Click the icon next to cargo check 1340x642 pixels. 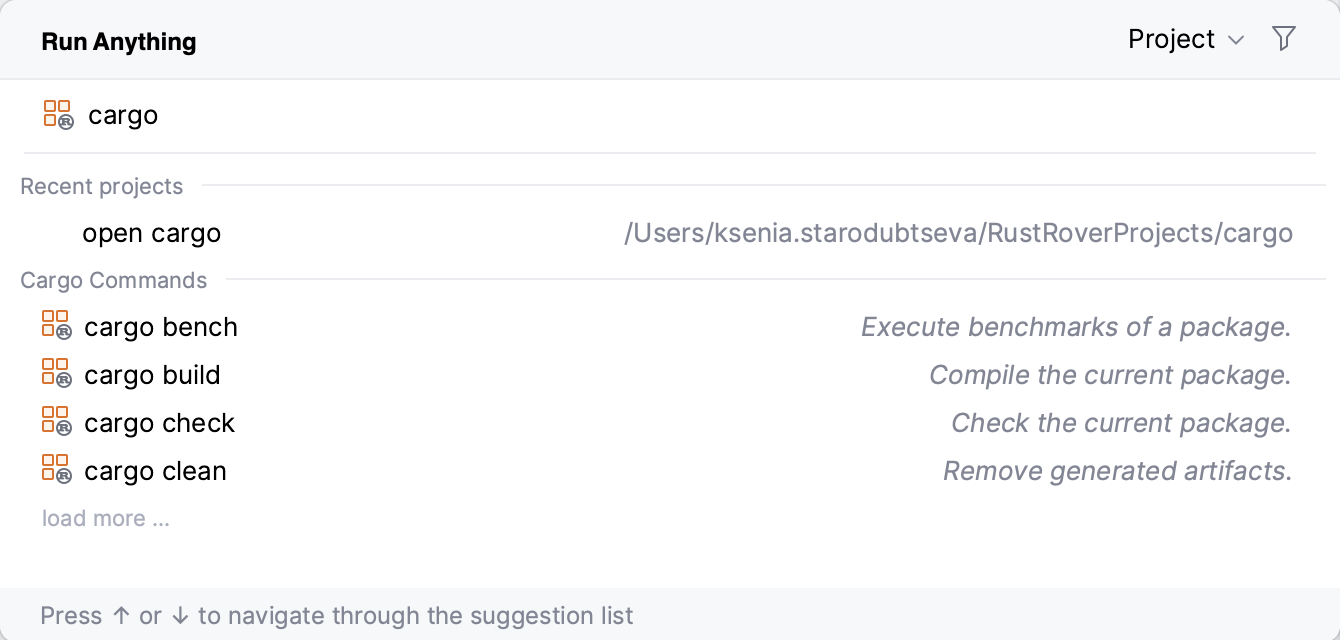56,422
